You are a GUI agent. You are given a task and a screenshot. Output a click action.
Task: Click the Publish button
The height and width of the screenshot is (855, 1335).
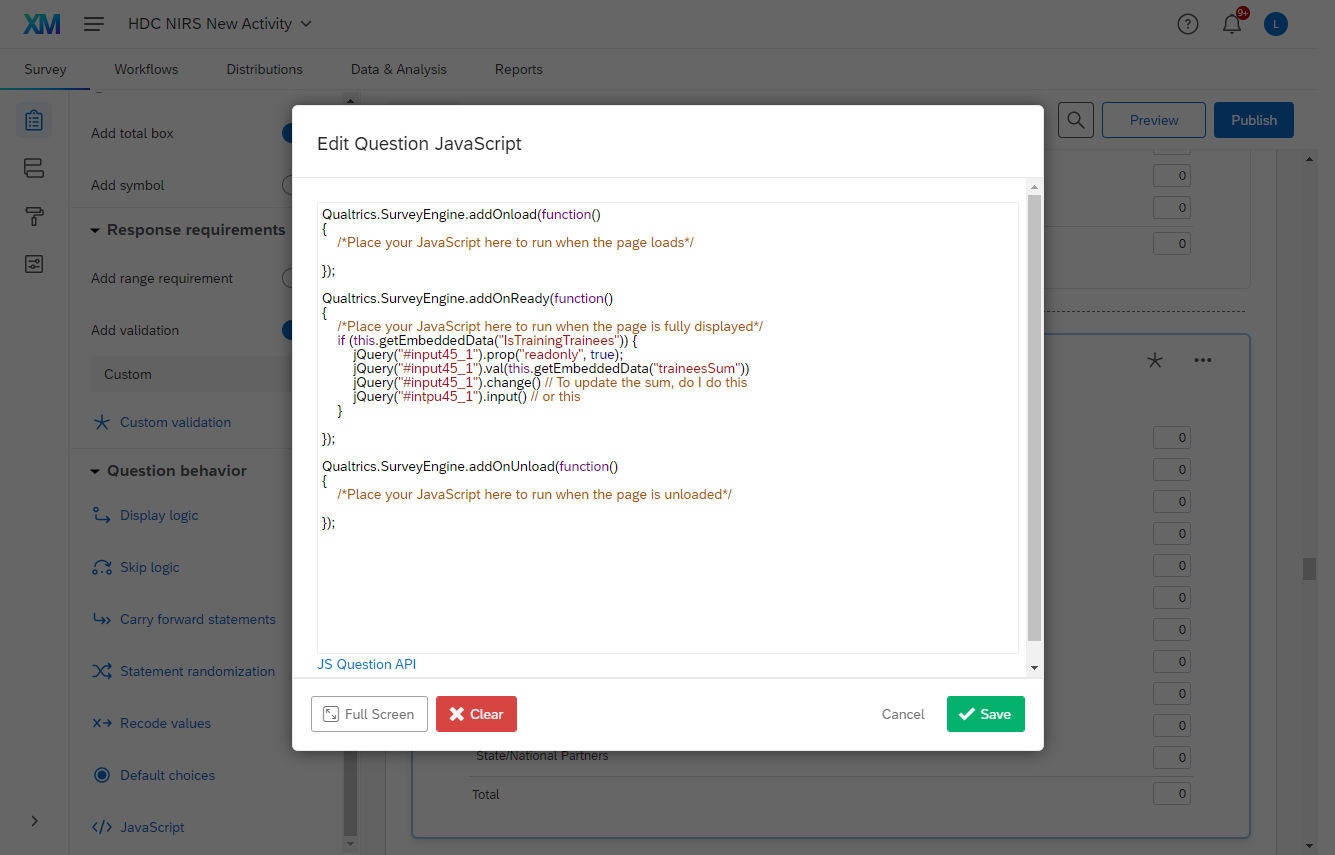[x=1254, y=120]
